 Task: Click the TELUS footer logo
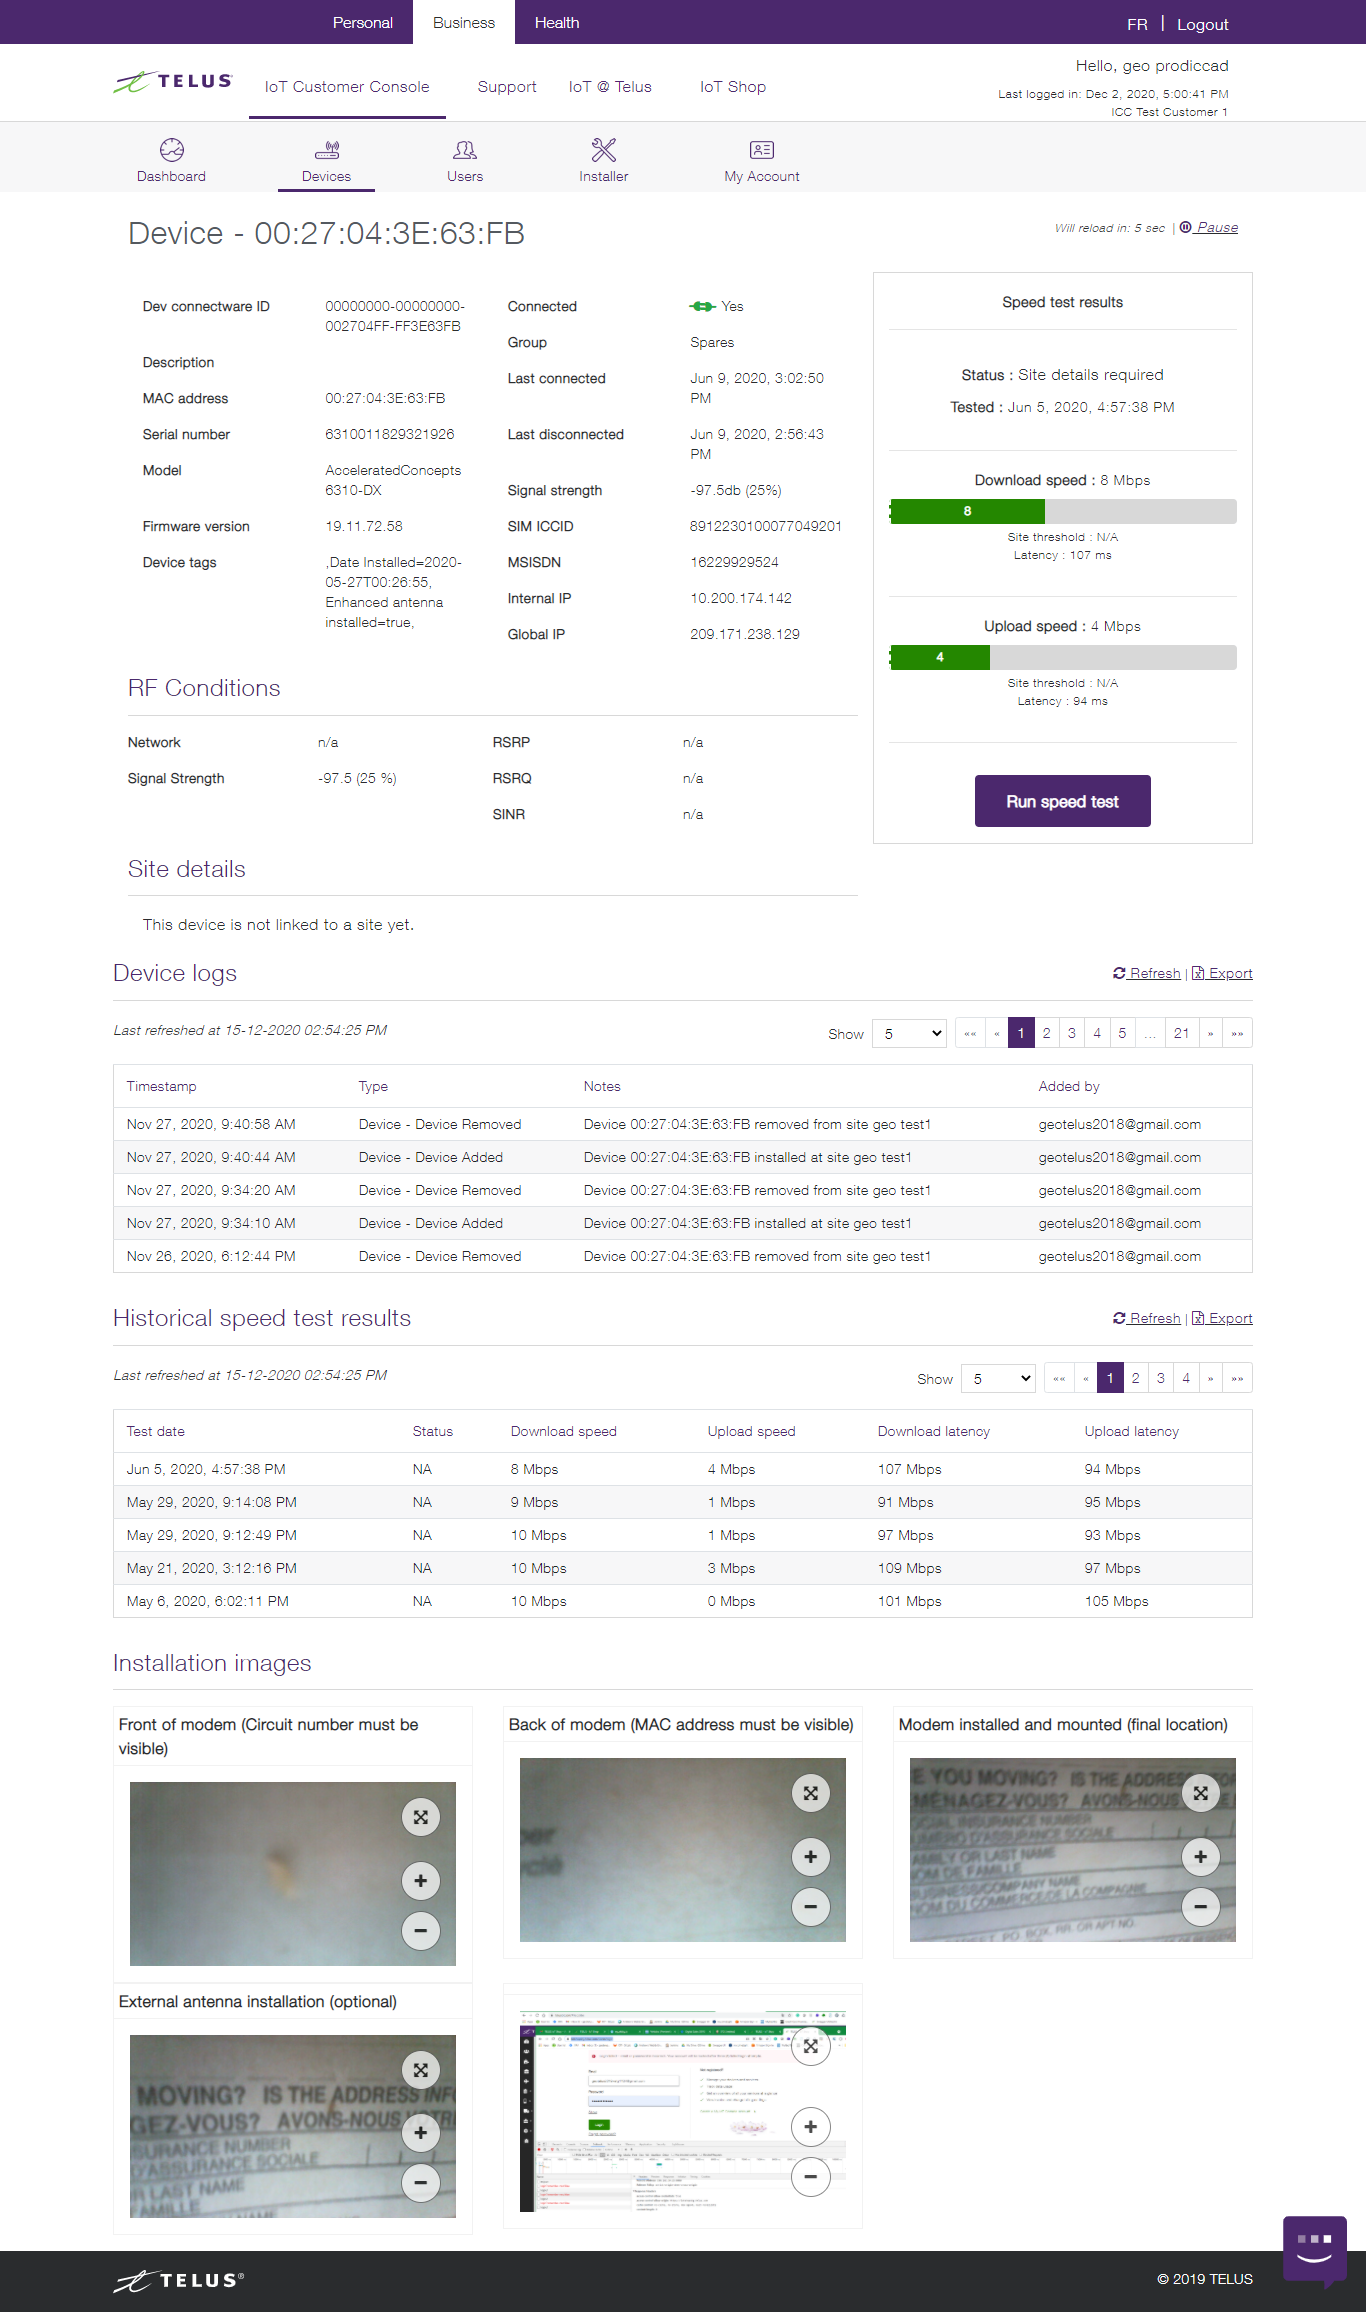(x=178, y=2280)
